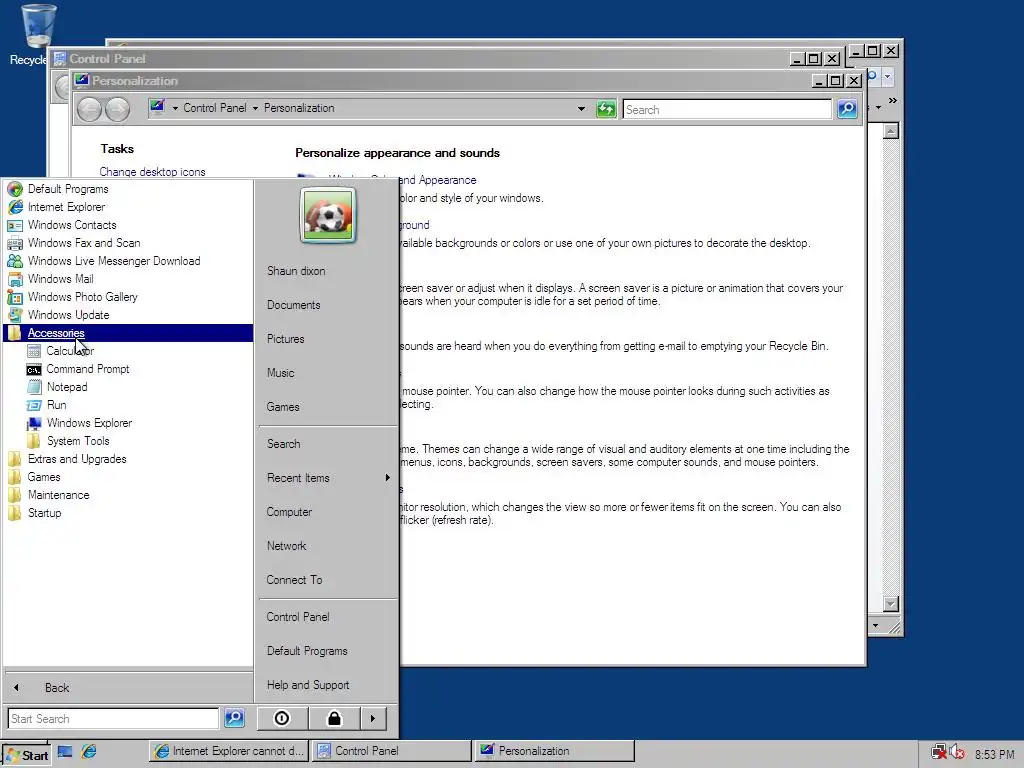The height and width of the screenshot is (768, 1024).
Task: Switch to Control Panel taskbar button
Action: click(x=391, y=751)
